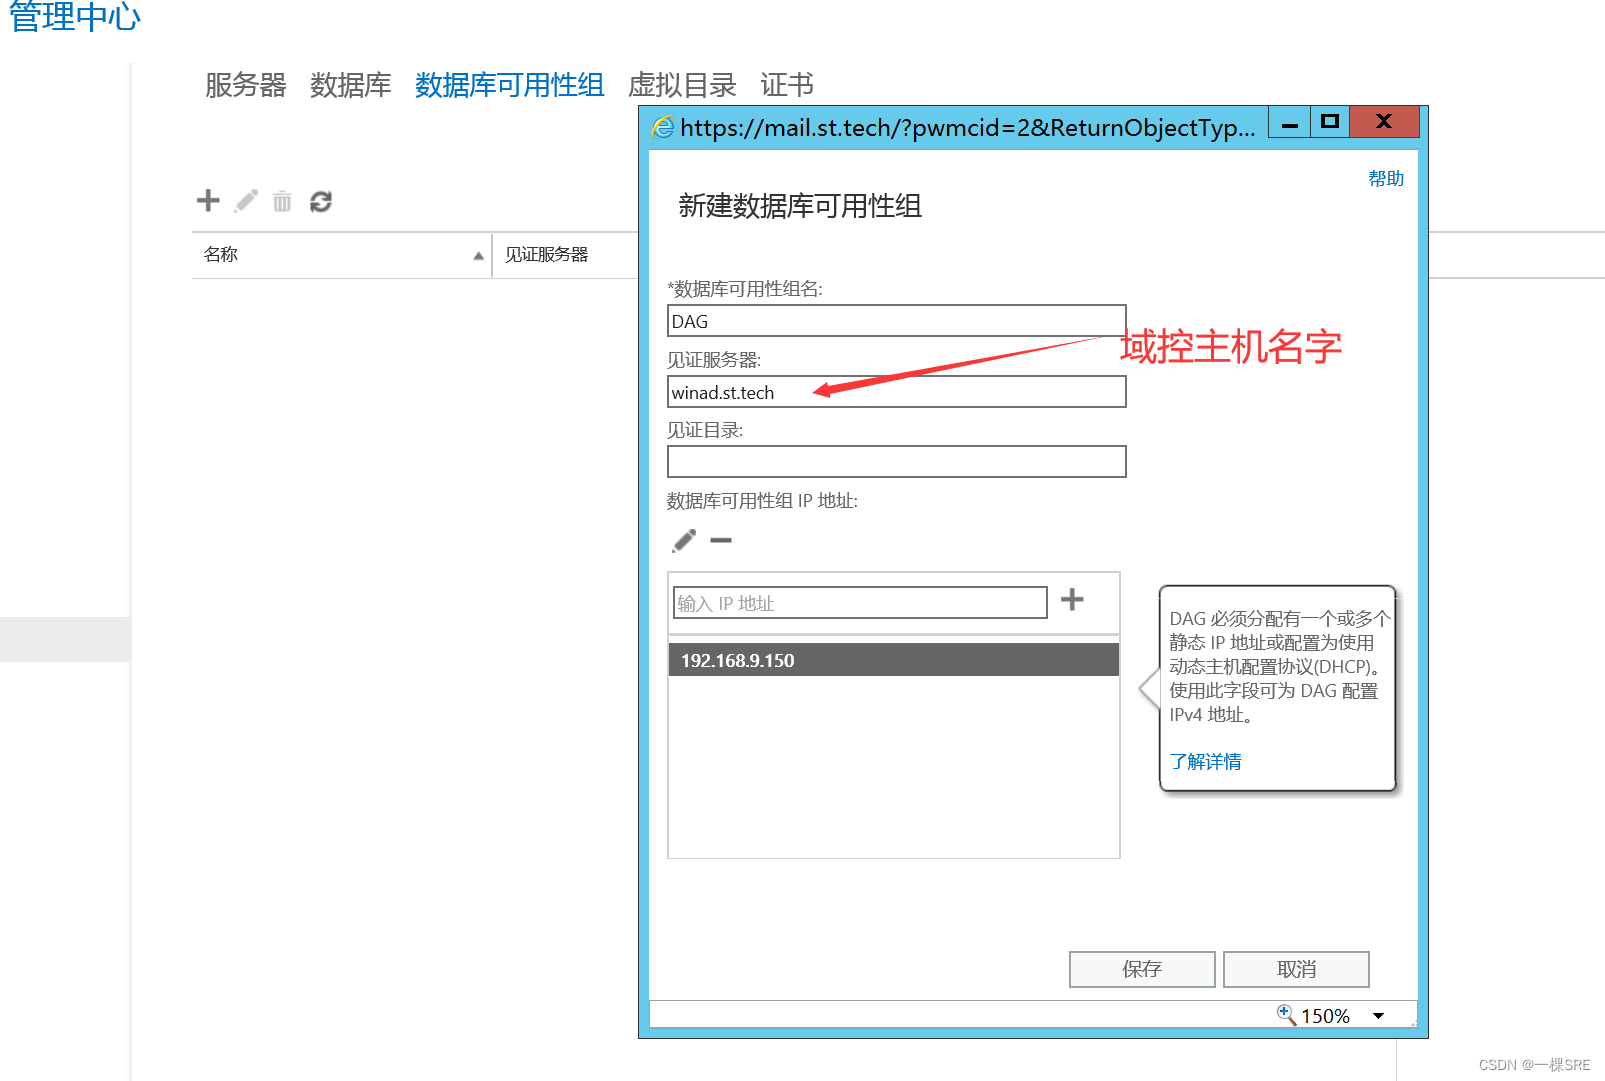
Task: Open the 服务器 tab
Action: click(246, 85)
